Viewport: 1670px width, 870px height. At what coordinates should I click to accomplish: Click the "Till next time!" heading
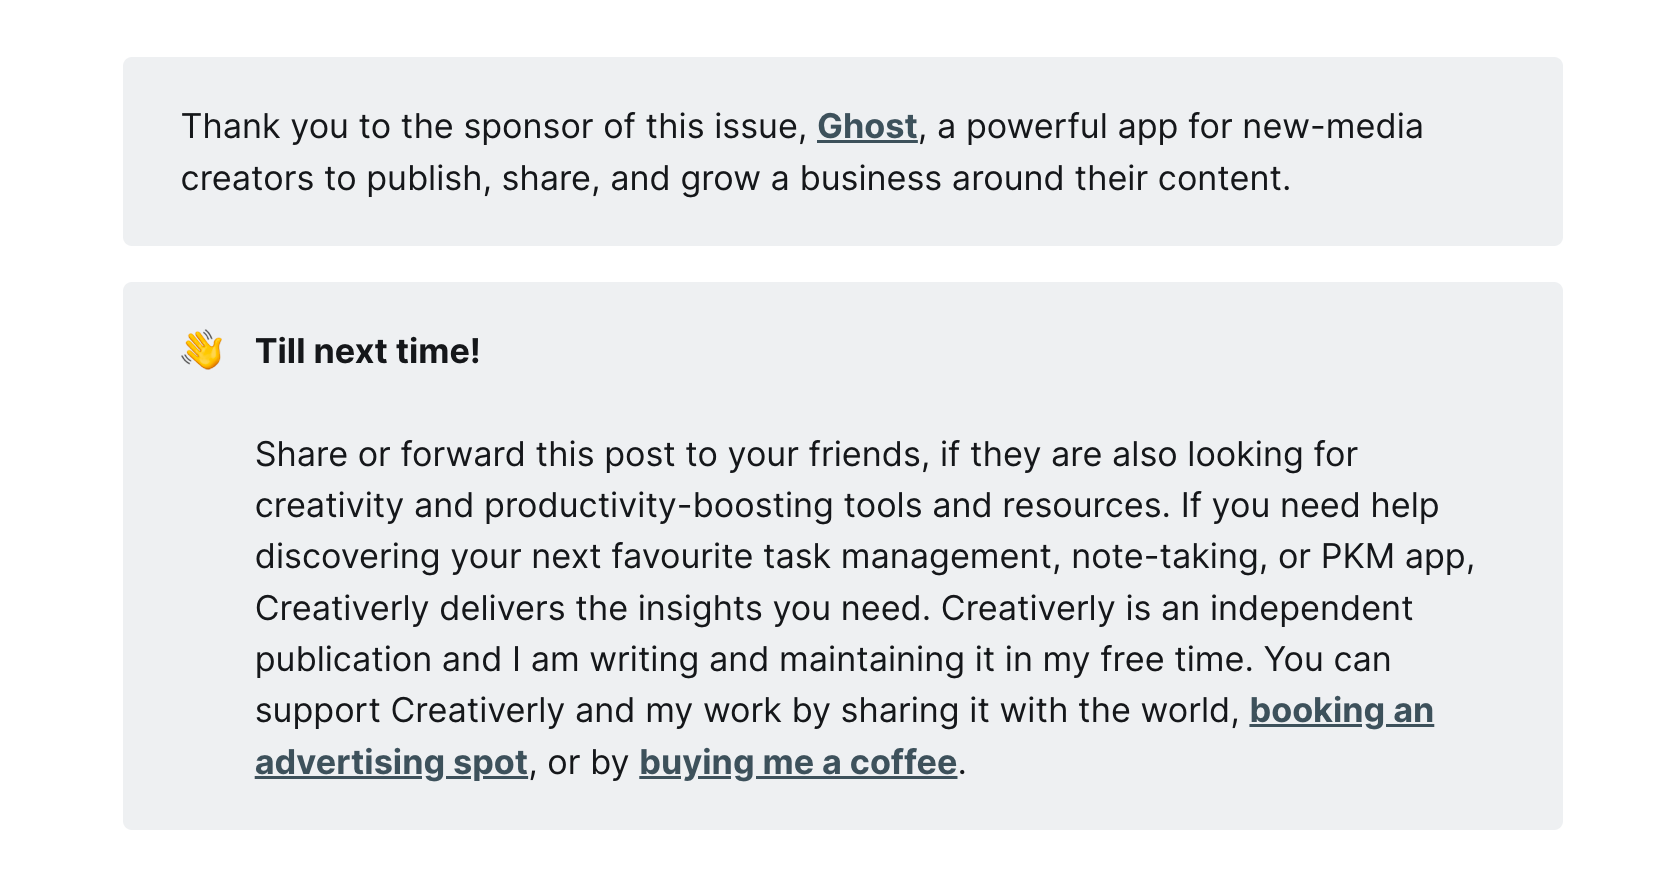click(368, 352)
